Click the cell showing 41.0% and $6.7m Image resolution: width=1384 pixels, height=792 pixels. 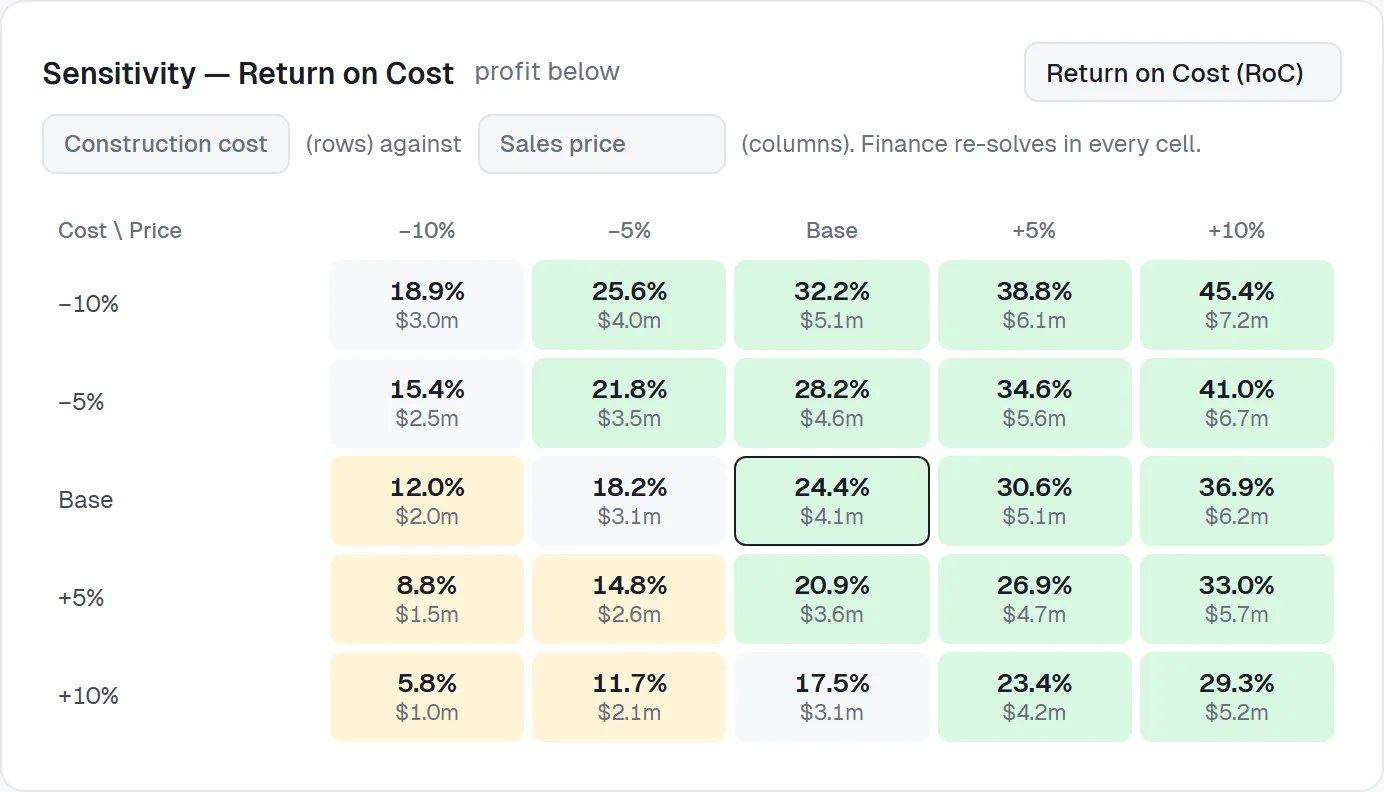pos(1237,403)
